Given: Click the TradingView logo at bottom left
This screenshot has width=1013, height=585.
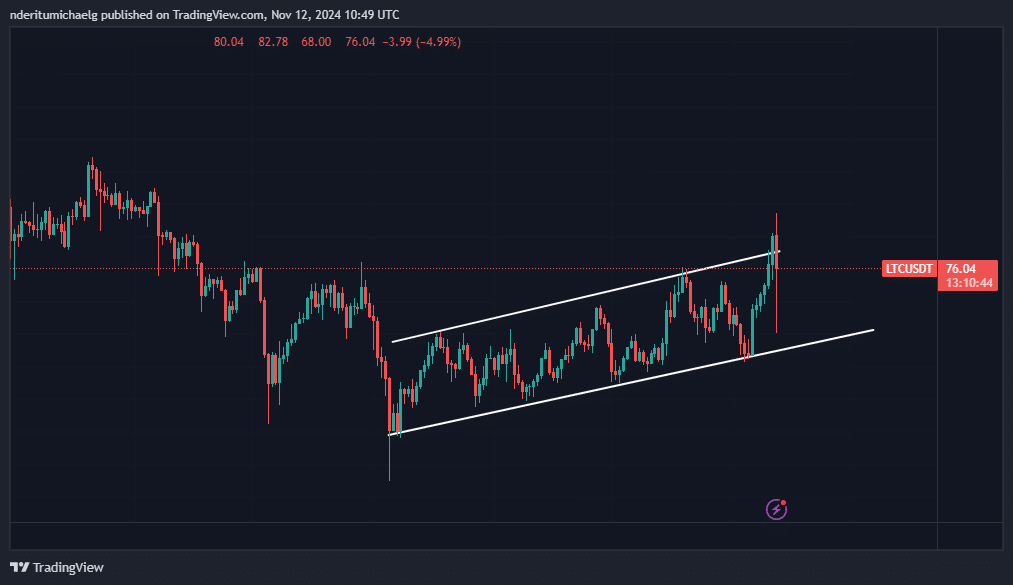Looking at the screenshot, I should 57,568.
